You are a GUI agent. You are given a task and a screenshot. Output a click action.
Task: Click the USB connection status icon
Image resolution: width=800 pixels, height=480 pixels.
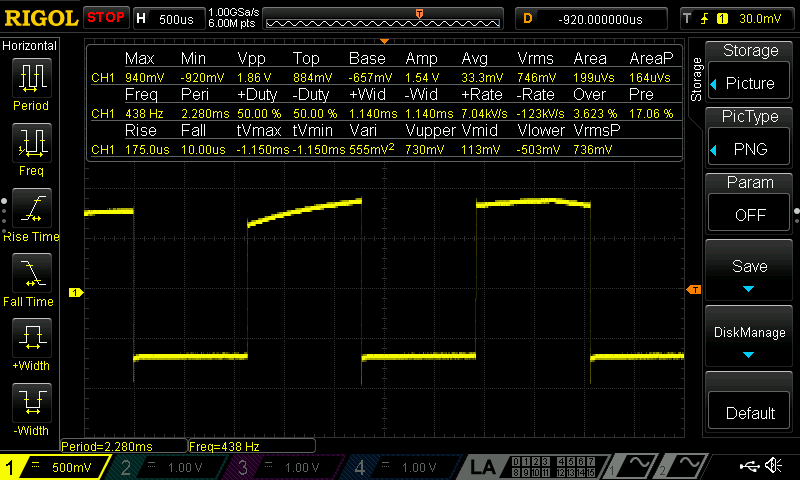coord(749,465)
